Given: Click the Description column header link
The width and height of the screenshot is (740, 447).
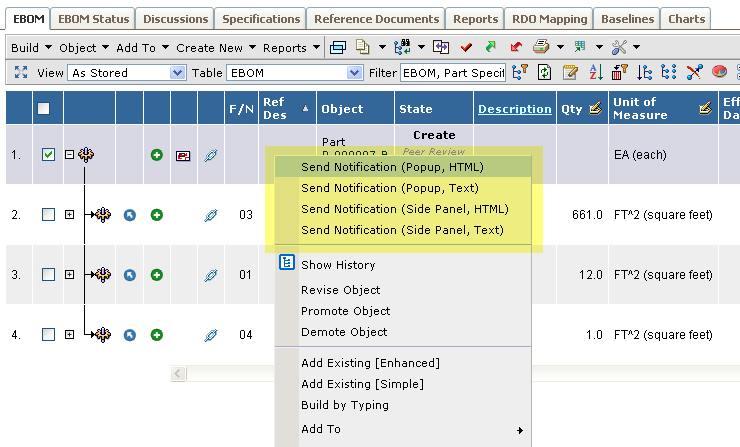Looking at the screenshot, I should (x=514, y=109).
